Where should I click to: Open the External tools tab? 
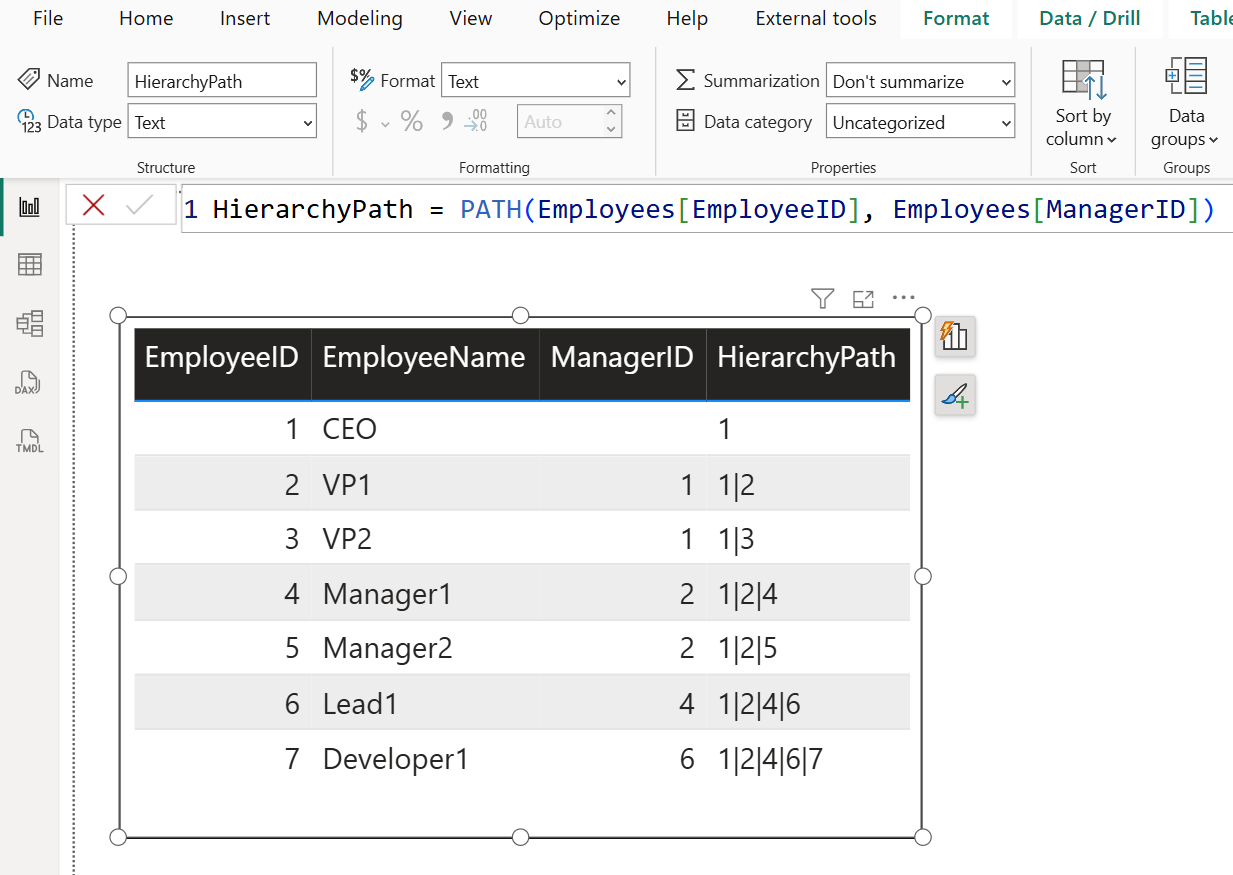click(x=815, y=18)
